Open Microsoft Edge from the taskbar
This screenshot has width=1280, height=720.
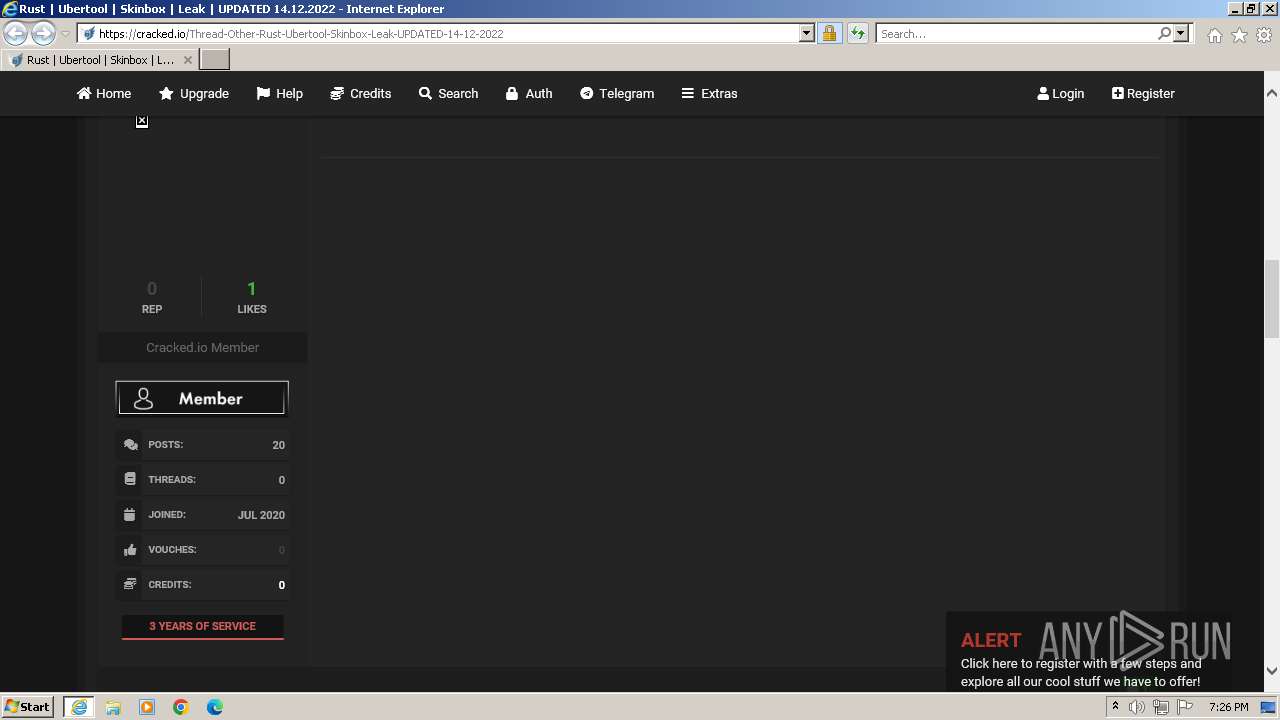(215, 707)
